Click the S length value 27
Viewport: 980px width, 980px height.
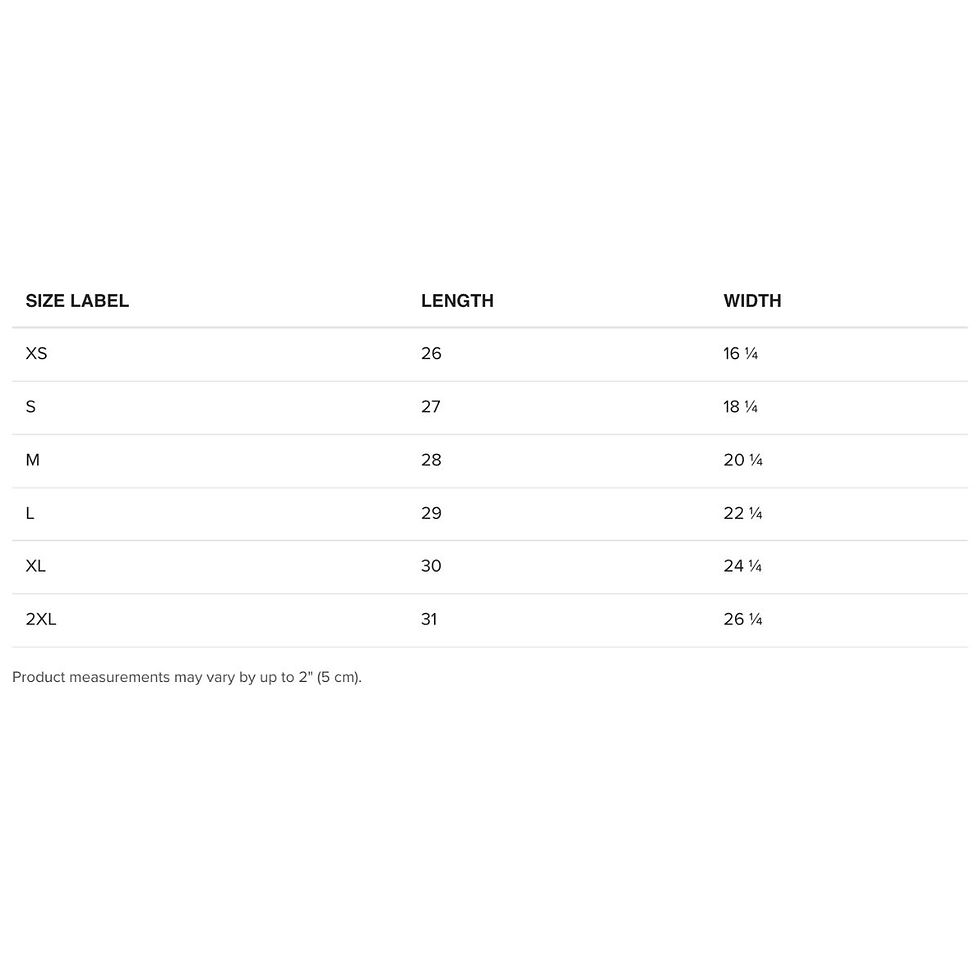[x=431, y=407]
